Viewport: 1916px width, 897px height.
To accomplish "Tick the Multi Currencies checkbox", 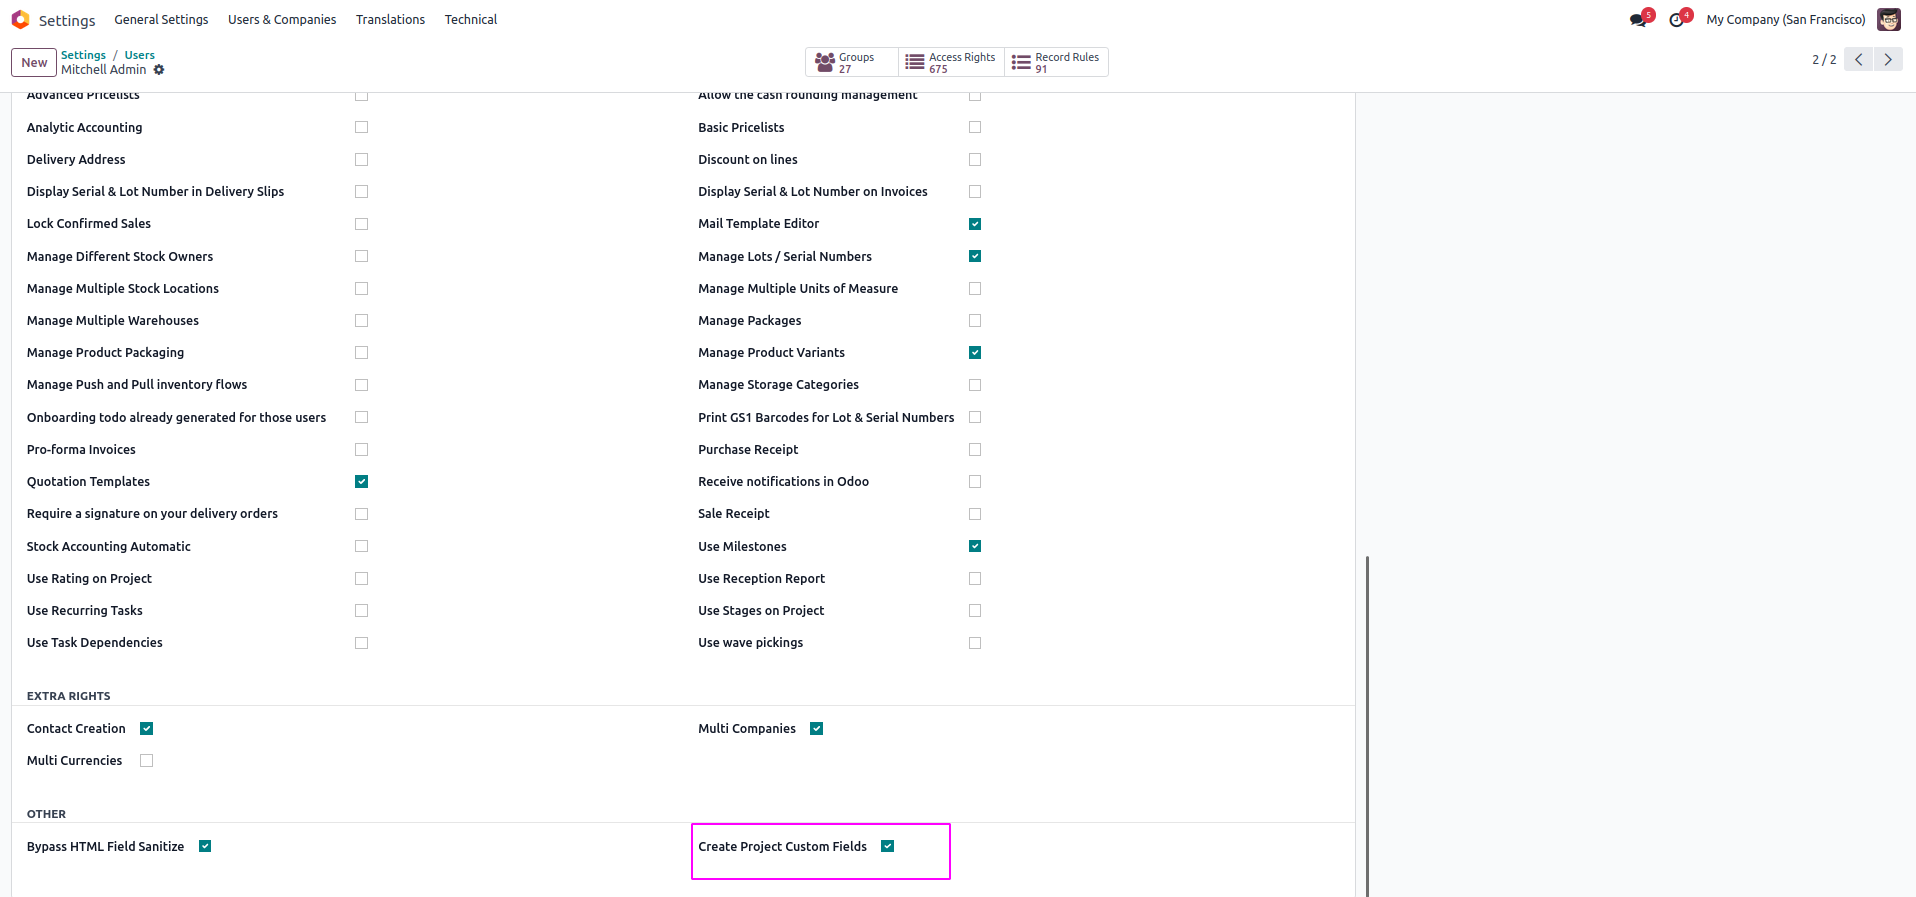I will [147, 761].
